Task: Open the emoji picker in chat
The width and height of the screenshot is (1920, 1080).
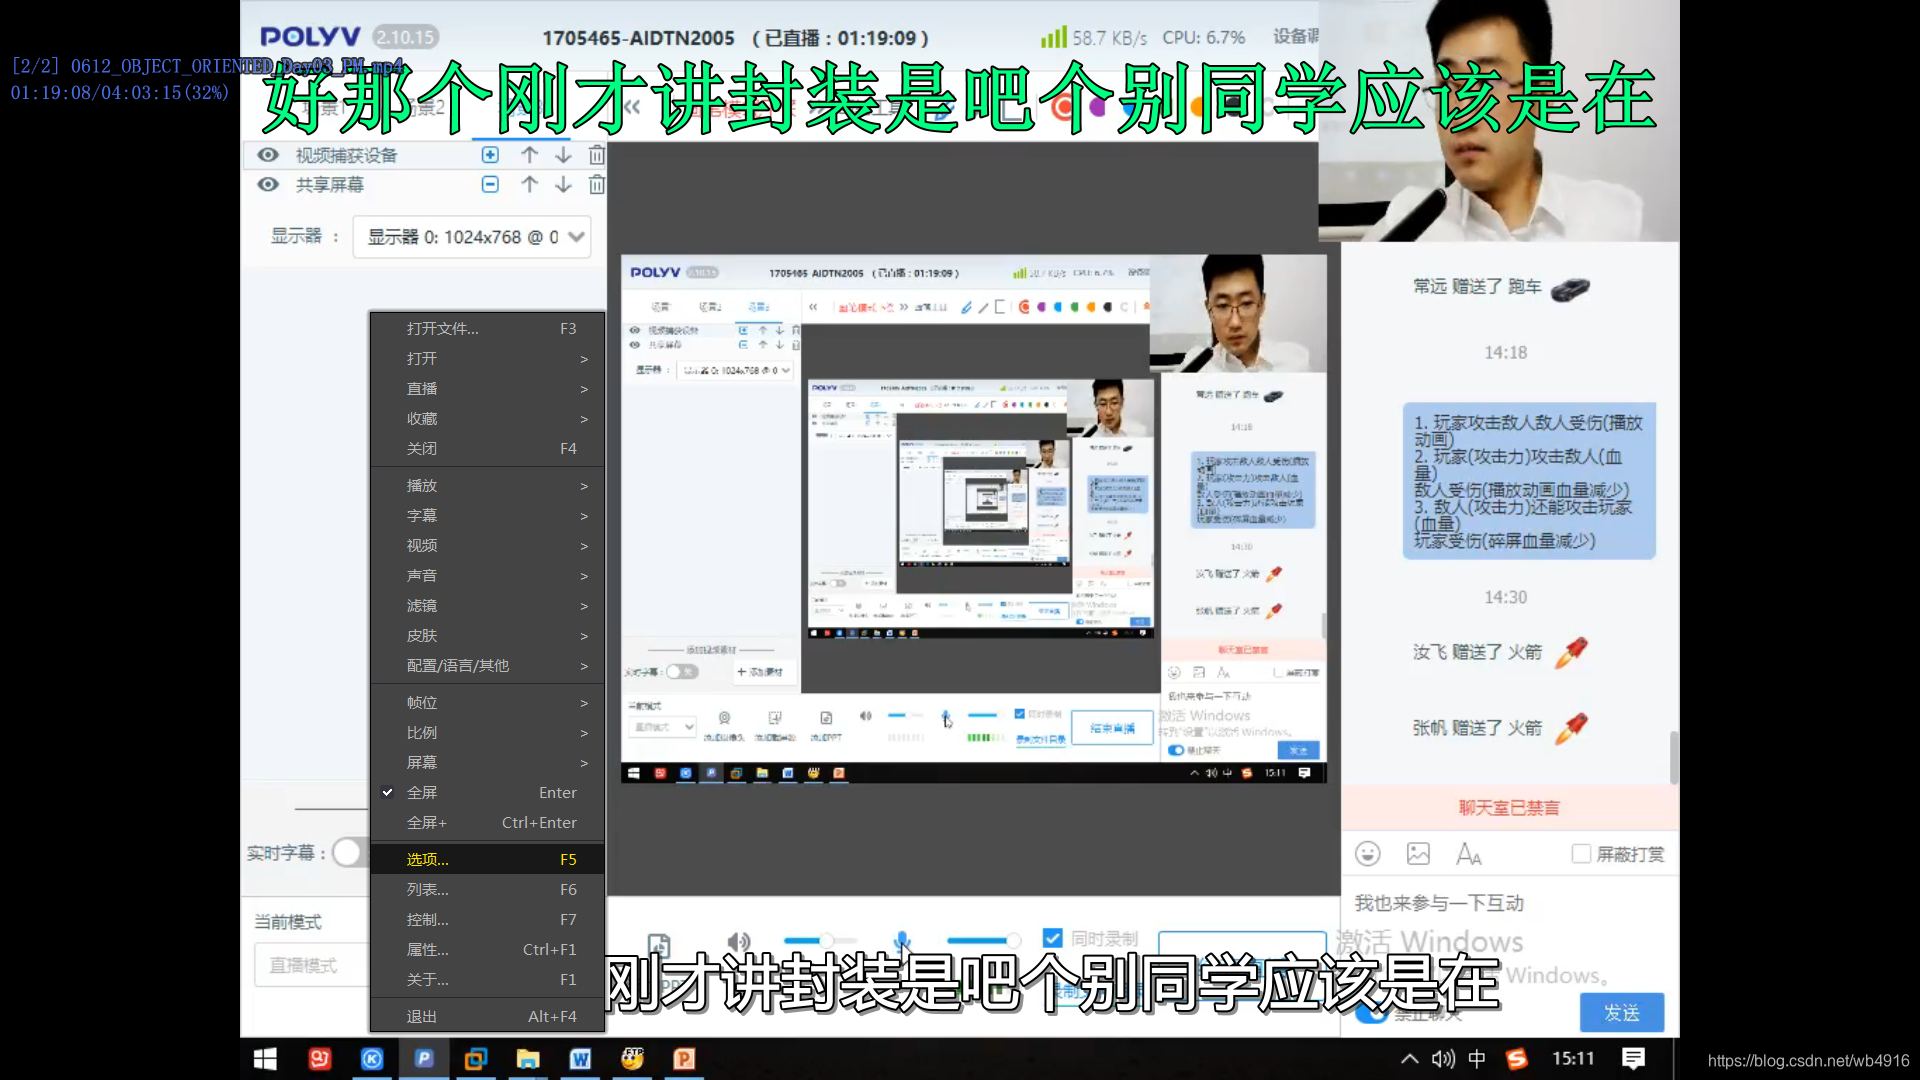Action: click(x=1368, y=853)
